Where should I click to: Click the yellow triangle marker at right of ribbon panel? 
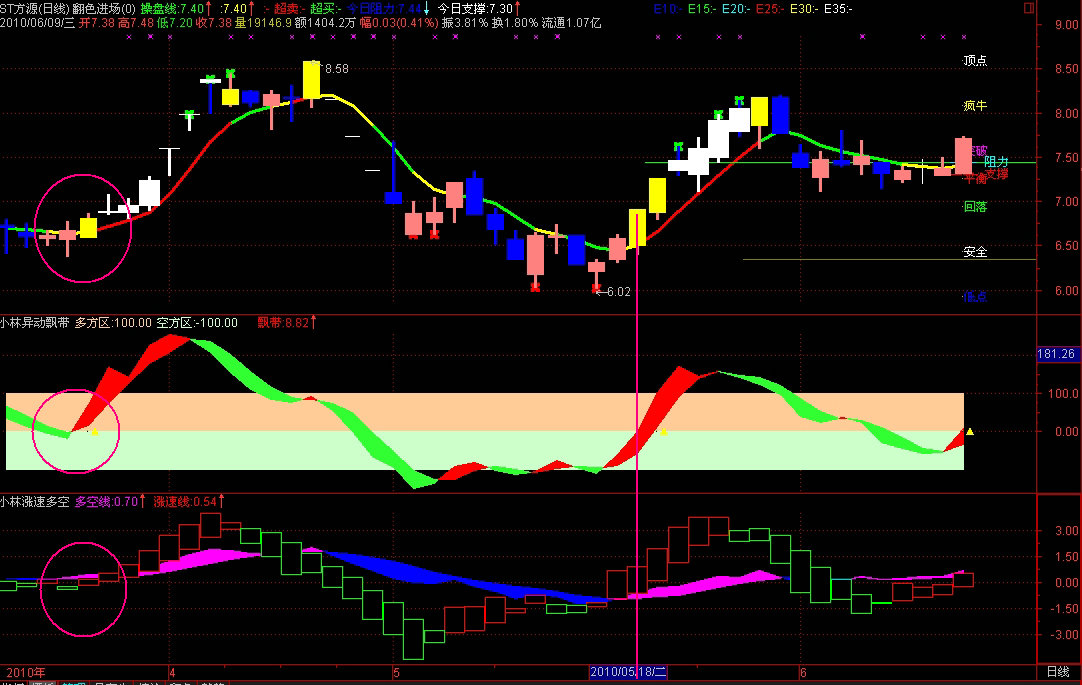(x=969, y=432)
